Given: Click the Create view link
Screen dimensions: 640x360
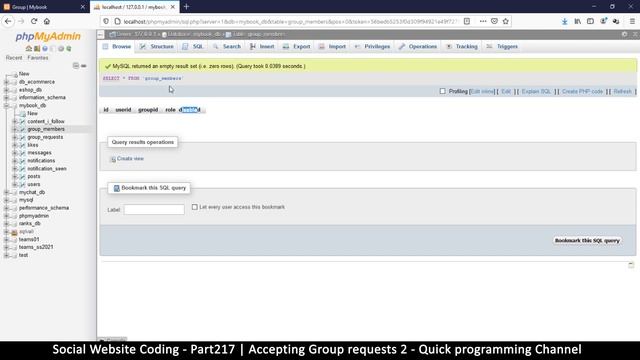Looking at the screenshot, I should pos(130,159).
